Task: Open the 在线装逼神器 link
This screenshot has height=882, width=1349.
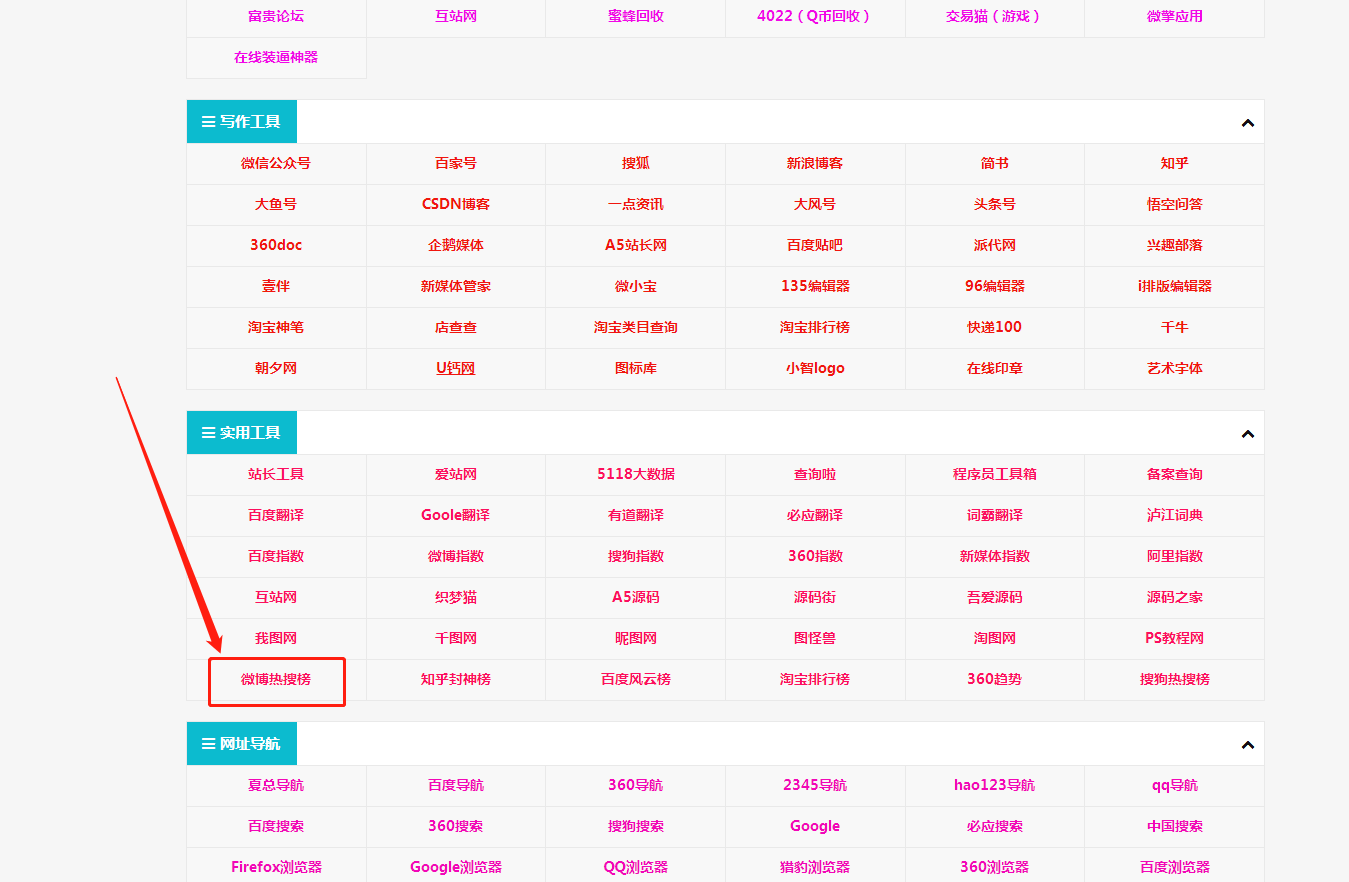Action: 276,57
